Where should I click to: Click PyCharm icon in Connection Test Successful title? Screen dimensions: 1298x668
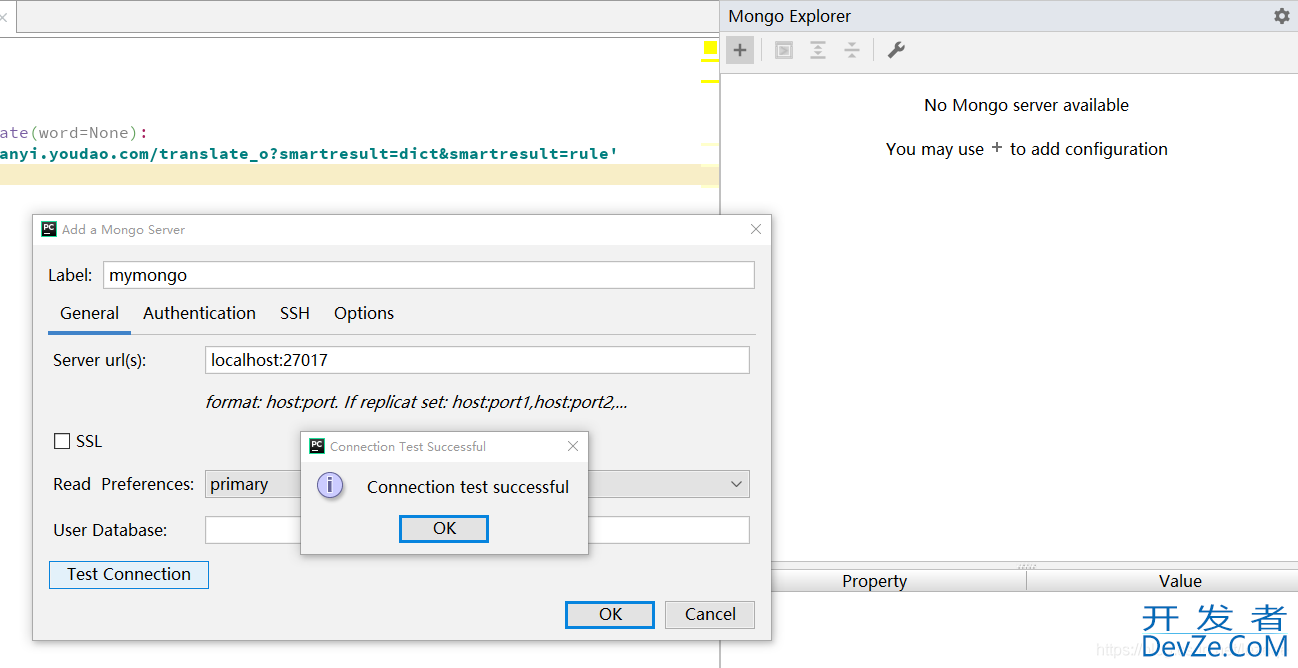point(317,446)
